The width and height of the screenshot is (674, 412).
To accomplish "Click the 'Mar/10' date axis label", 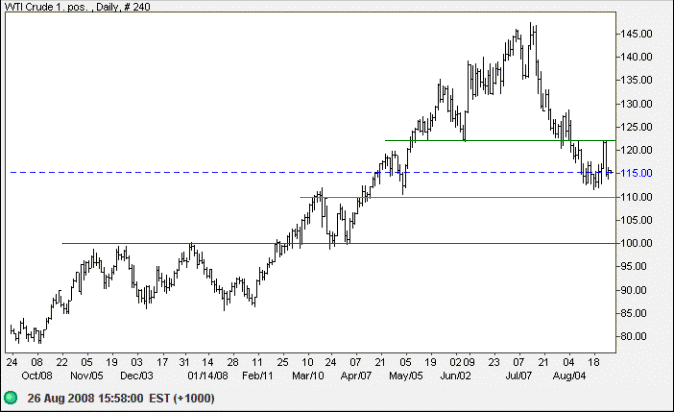I will (308, 376).
